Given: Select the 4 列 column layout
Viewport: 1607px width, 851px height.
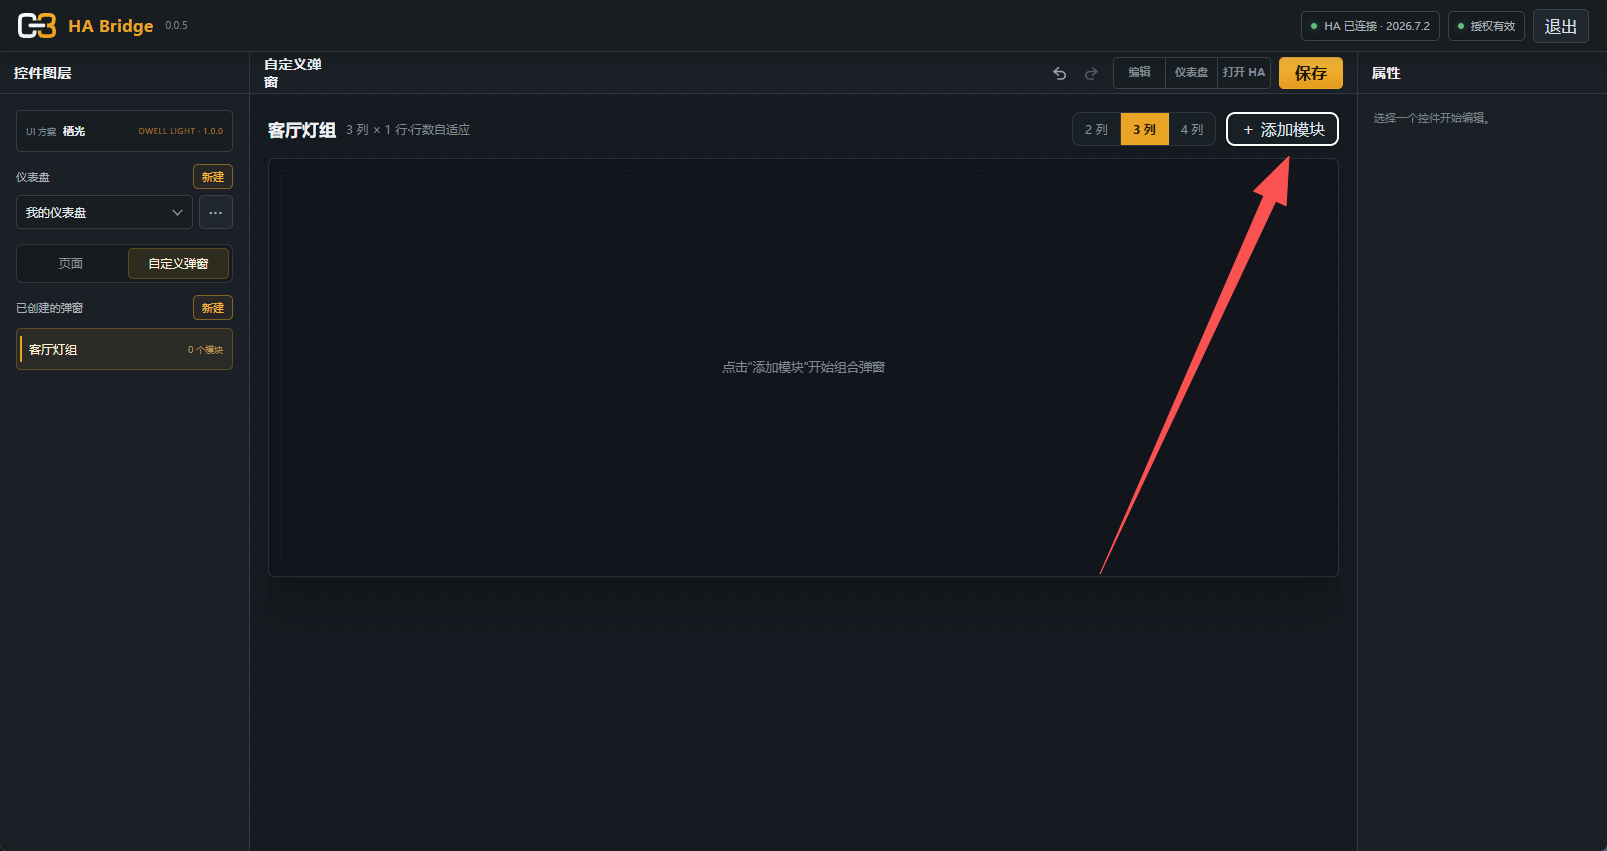Looking at the screenshot, I should tap(1192, 129).
